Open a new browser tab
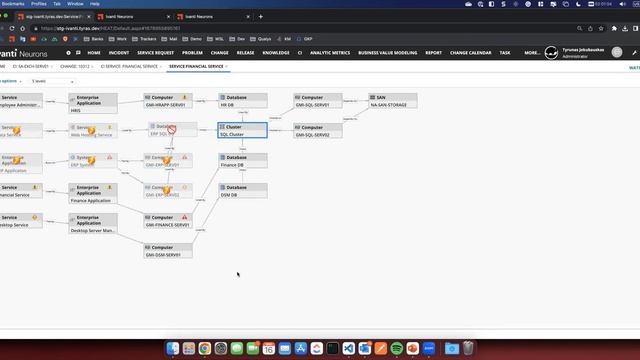This screenshot has height=360, width=640. click(x=260, y=17)
